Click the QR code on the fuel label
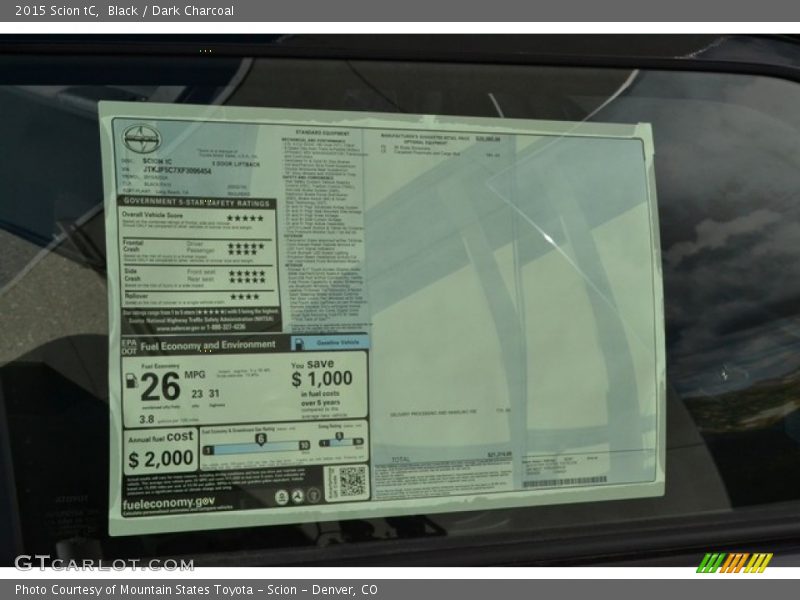The width and height of the screenshot is (800, 600). pos(347,482)
